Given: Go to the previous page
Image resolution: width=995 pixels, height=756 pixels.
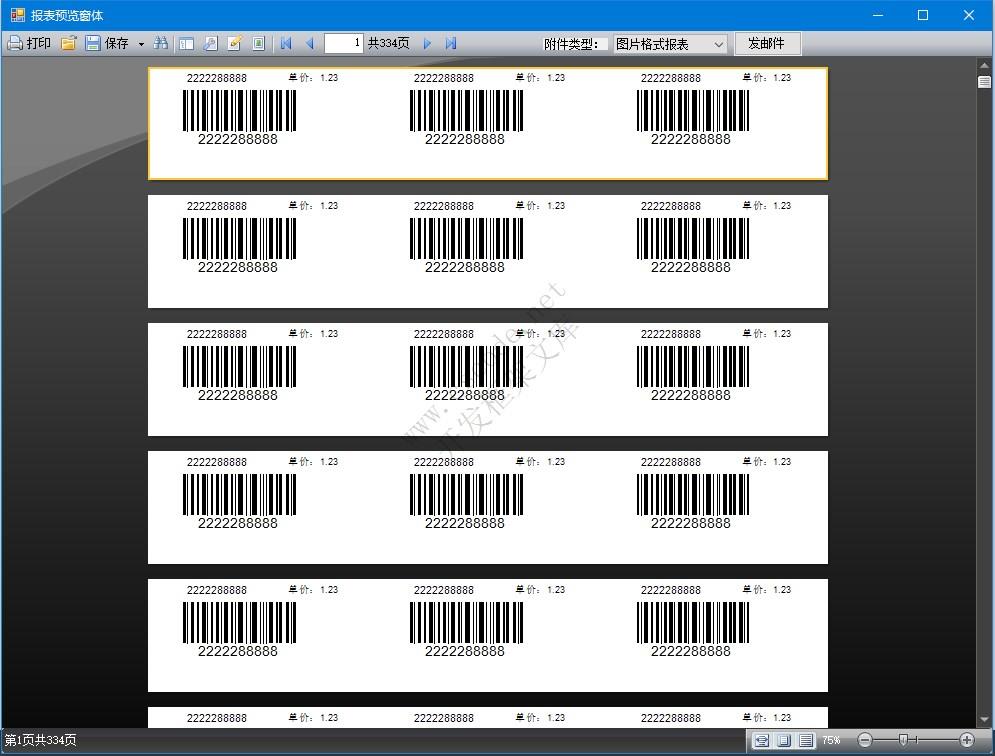Looking at the screenshot, I should pos(309,44).
